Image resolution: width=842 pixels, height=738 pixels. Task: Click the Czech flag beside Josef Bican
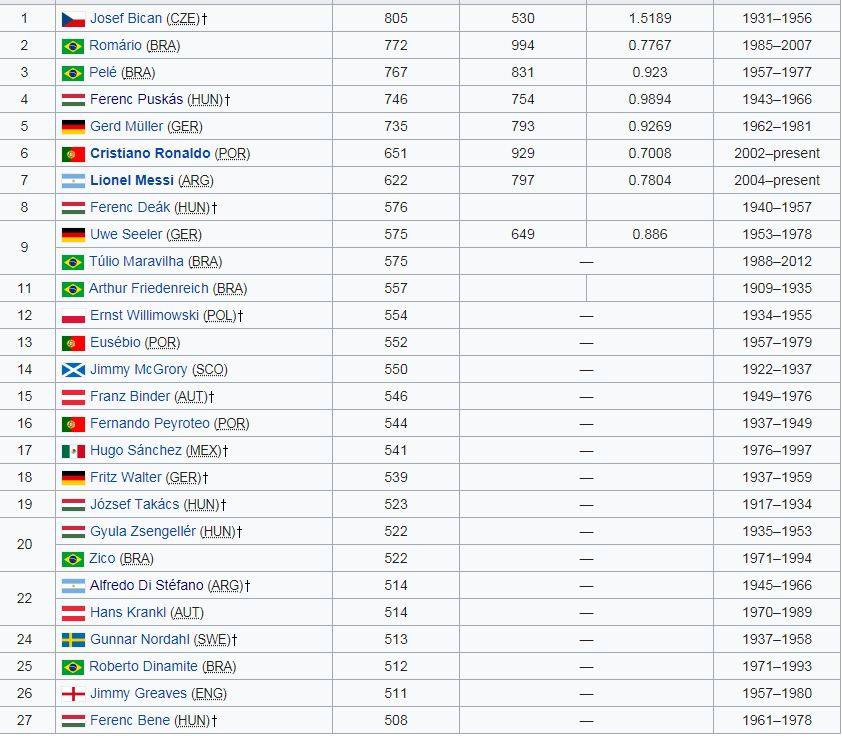(73, 19)
